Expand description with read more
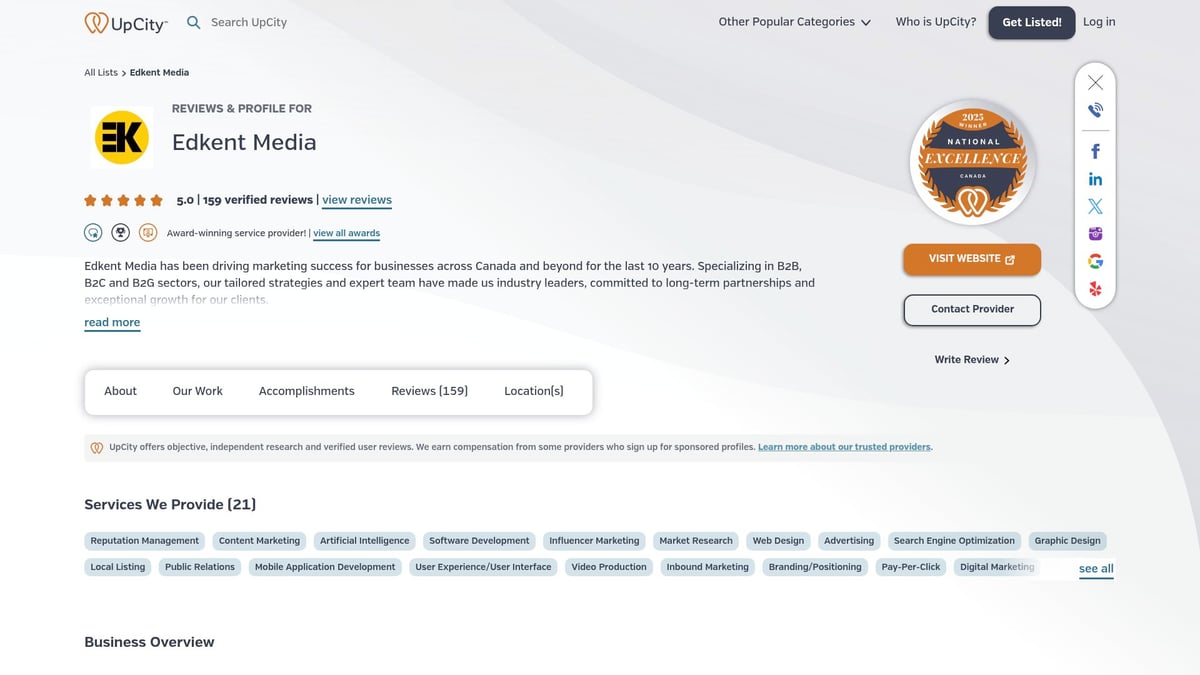The height and width of the screenshot is (675, 1200). point(112,322)
